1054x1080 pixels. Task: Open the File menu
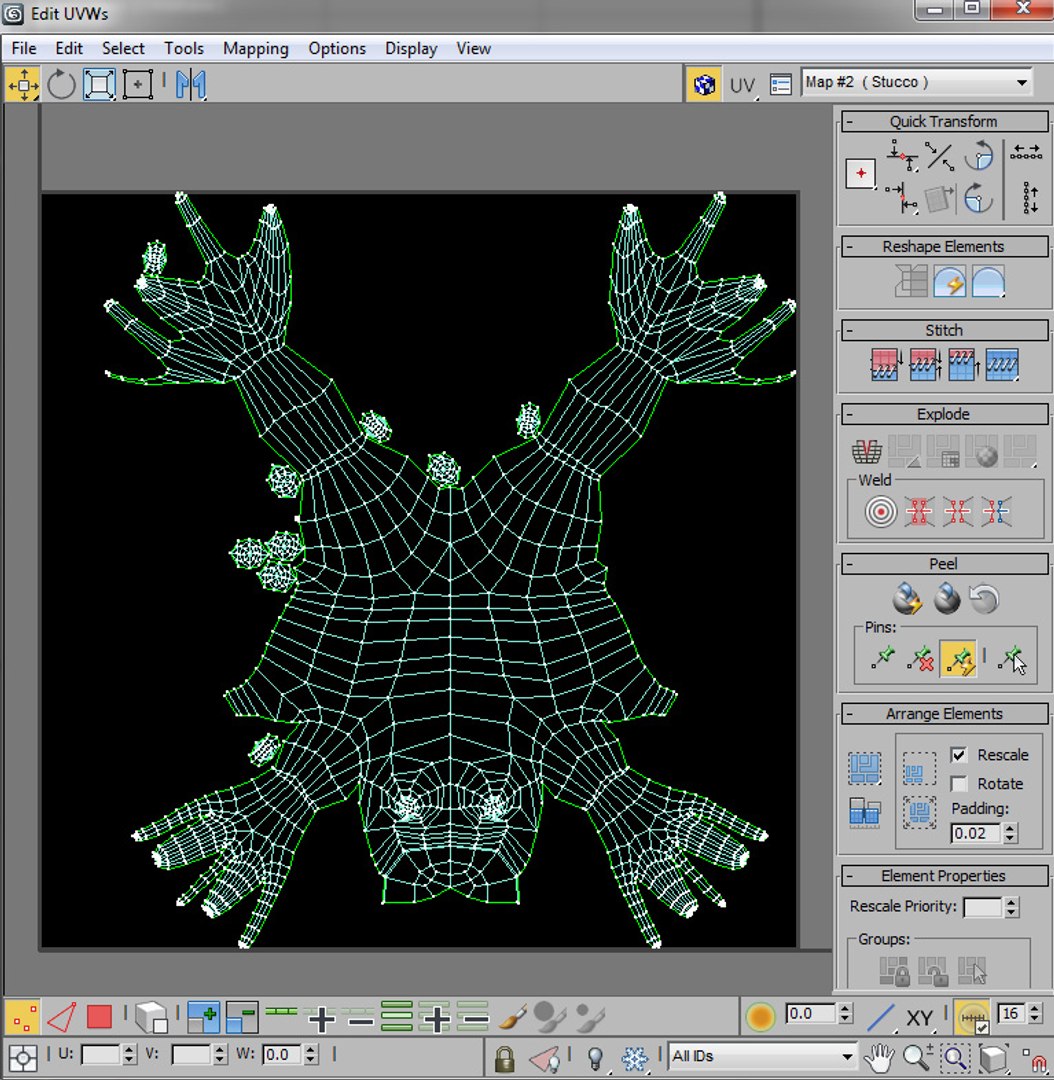pos(24,48)
